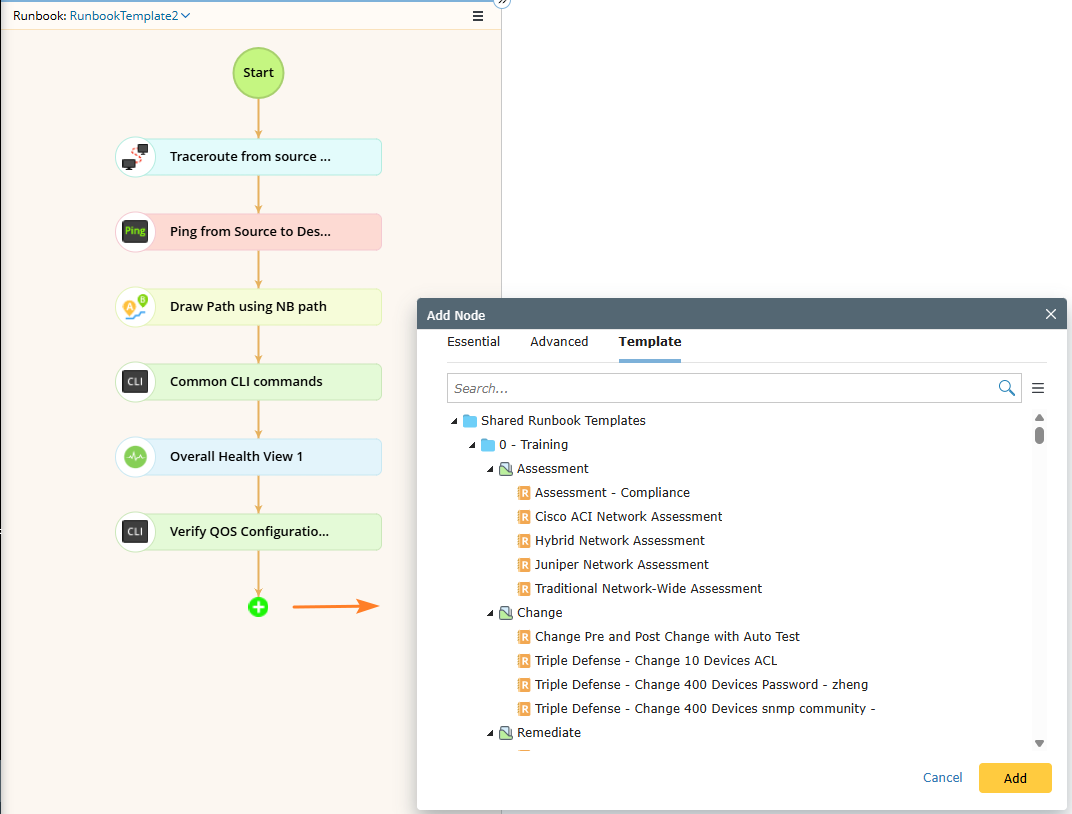Click the yellow Add button

[1015, 778]
